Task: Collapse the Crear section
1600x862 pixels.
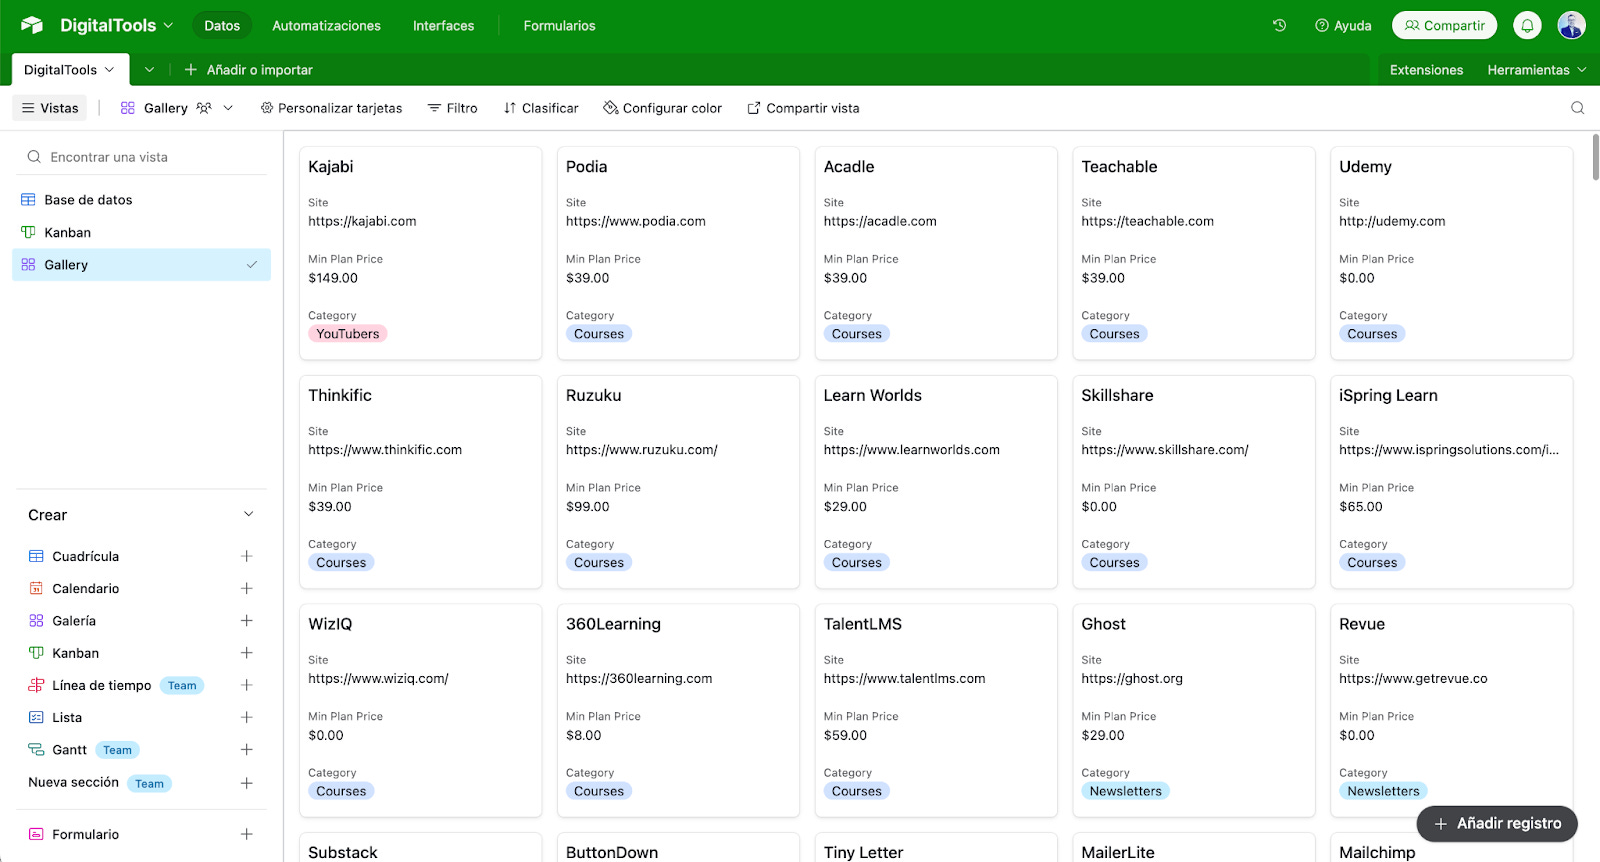Action: coord(248,515)
